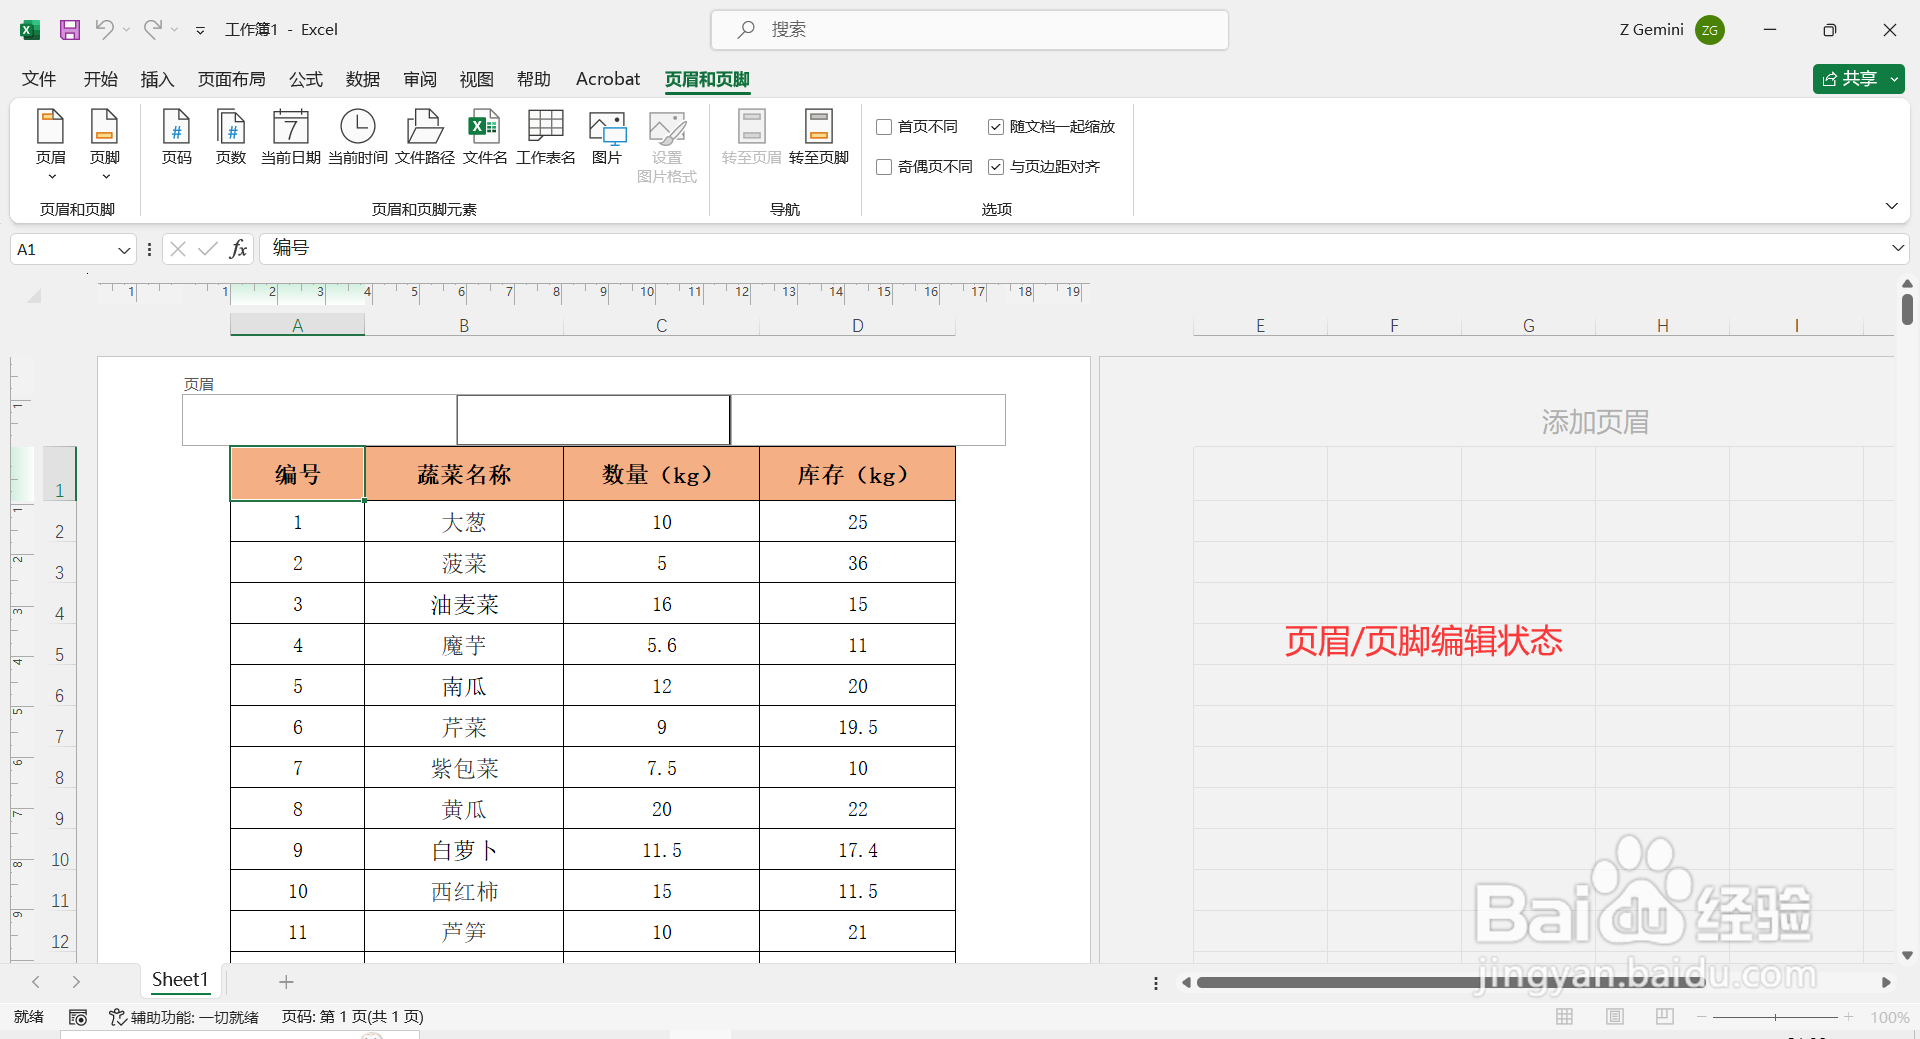Open the Header preset dropdown
This screenshot has width=1920, height=1039.
tap(51, 145)
